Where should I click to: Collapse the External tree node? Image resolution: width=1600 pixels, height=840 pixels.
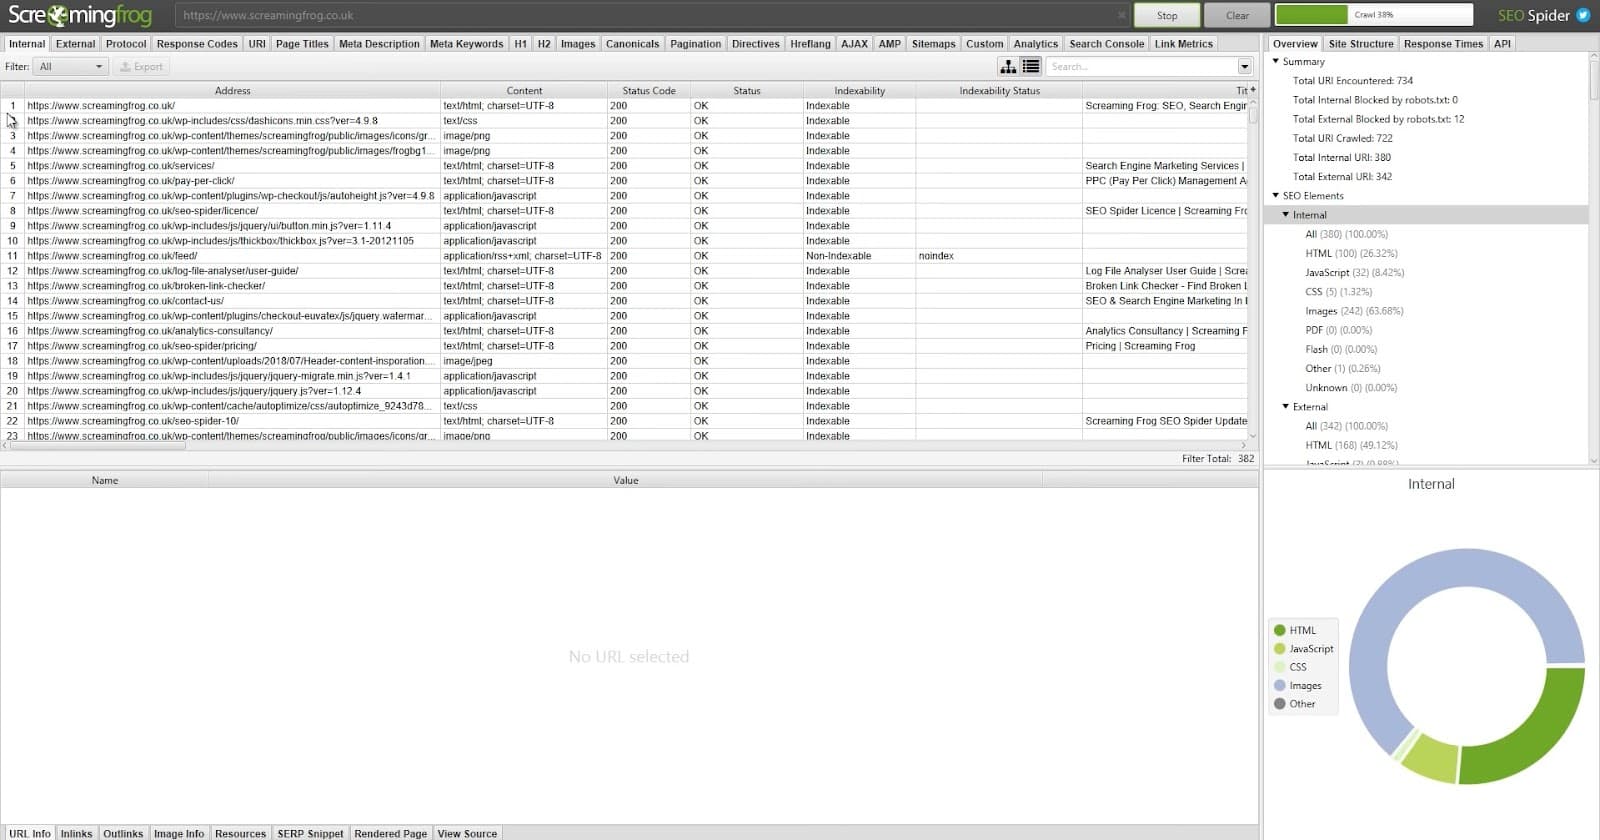point(1286,406)
